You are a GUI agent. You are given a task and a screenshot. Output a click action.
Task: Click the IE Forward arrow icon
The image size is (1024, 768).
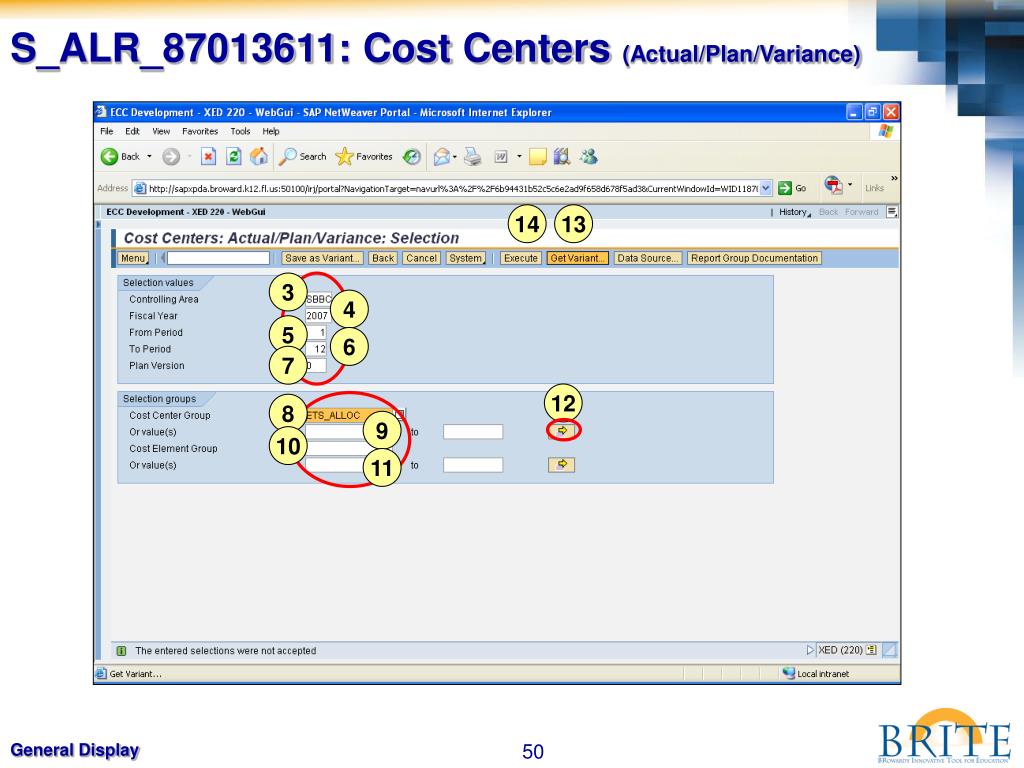[x=171, y=157]
